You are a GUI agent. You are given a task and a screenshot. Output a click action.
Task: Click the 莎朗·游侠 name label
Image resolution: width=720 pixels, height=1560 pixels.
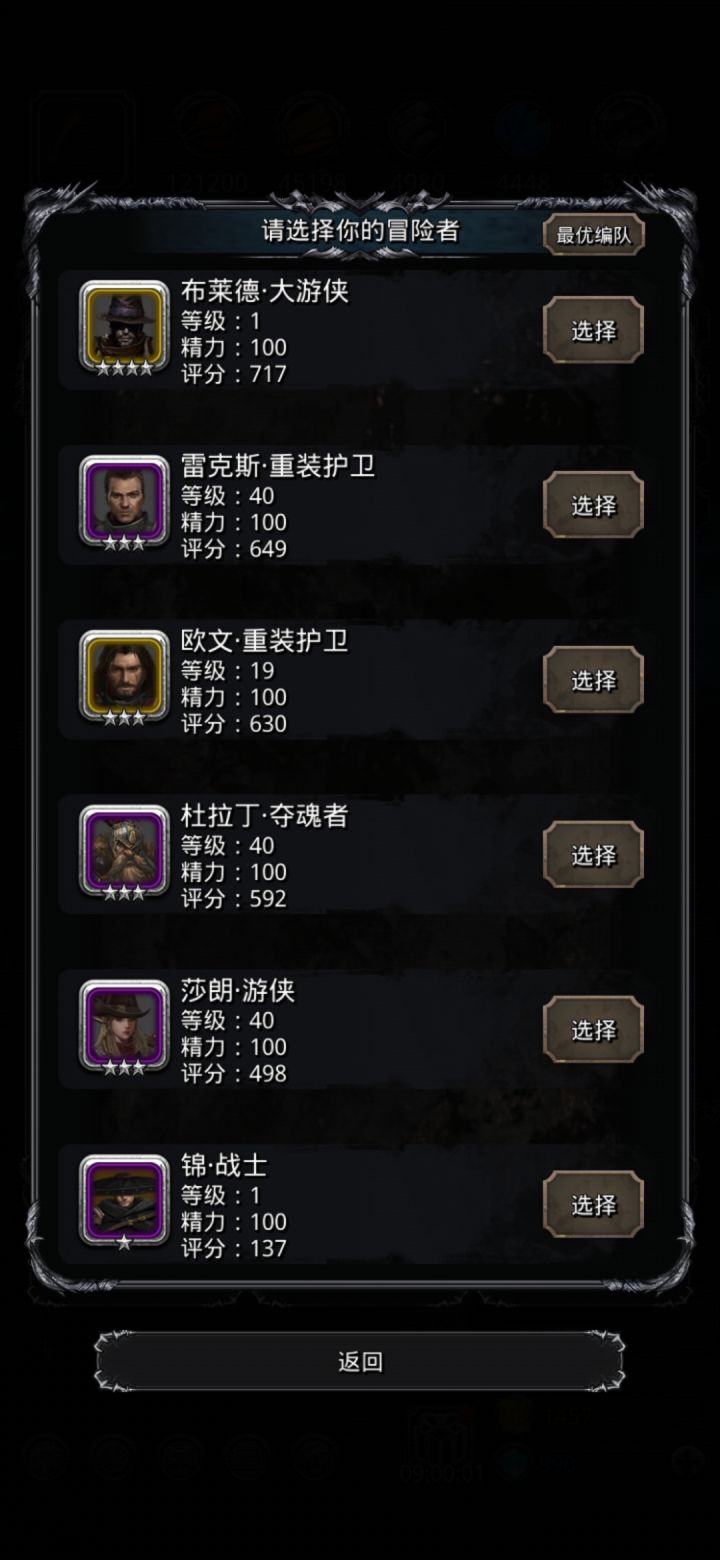(x=238, y=991)
